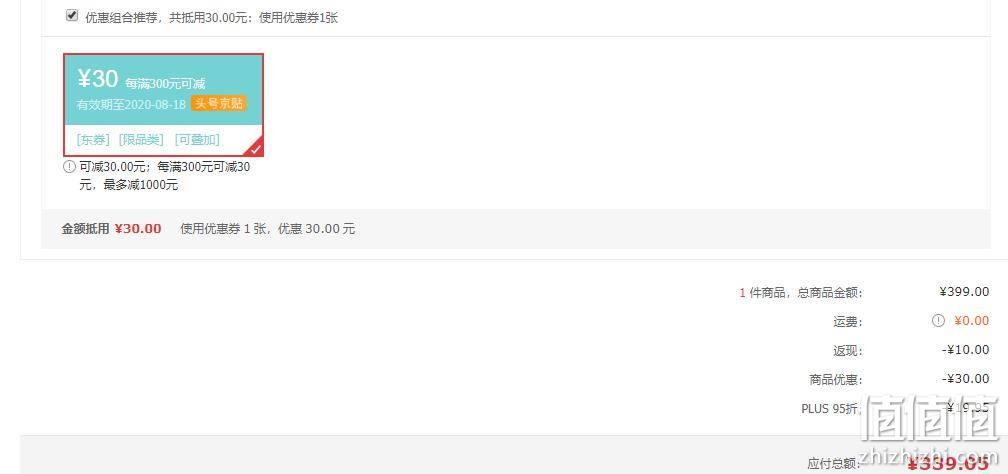Click the ¥399.00 total goods amount
The width and height of the screenshot is (1008, 474).
(x=964, y=292)
